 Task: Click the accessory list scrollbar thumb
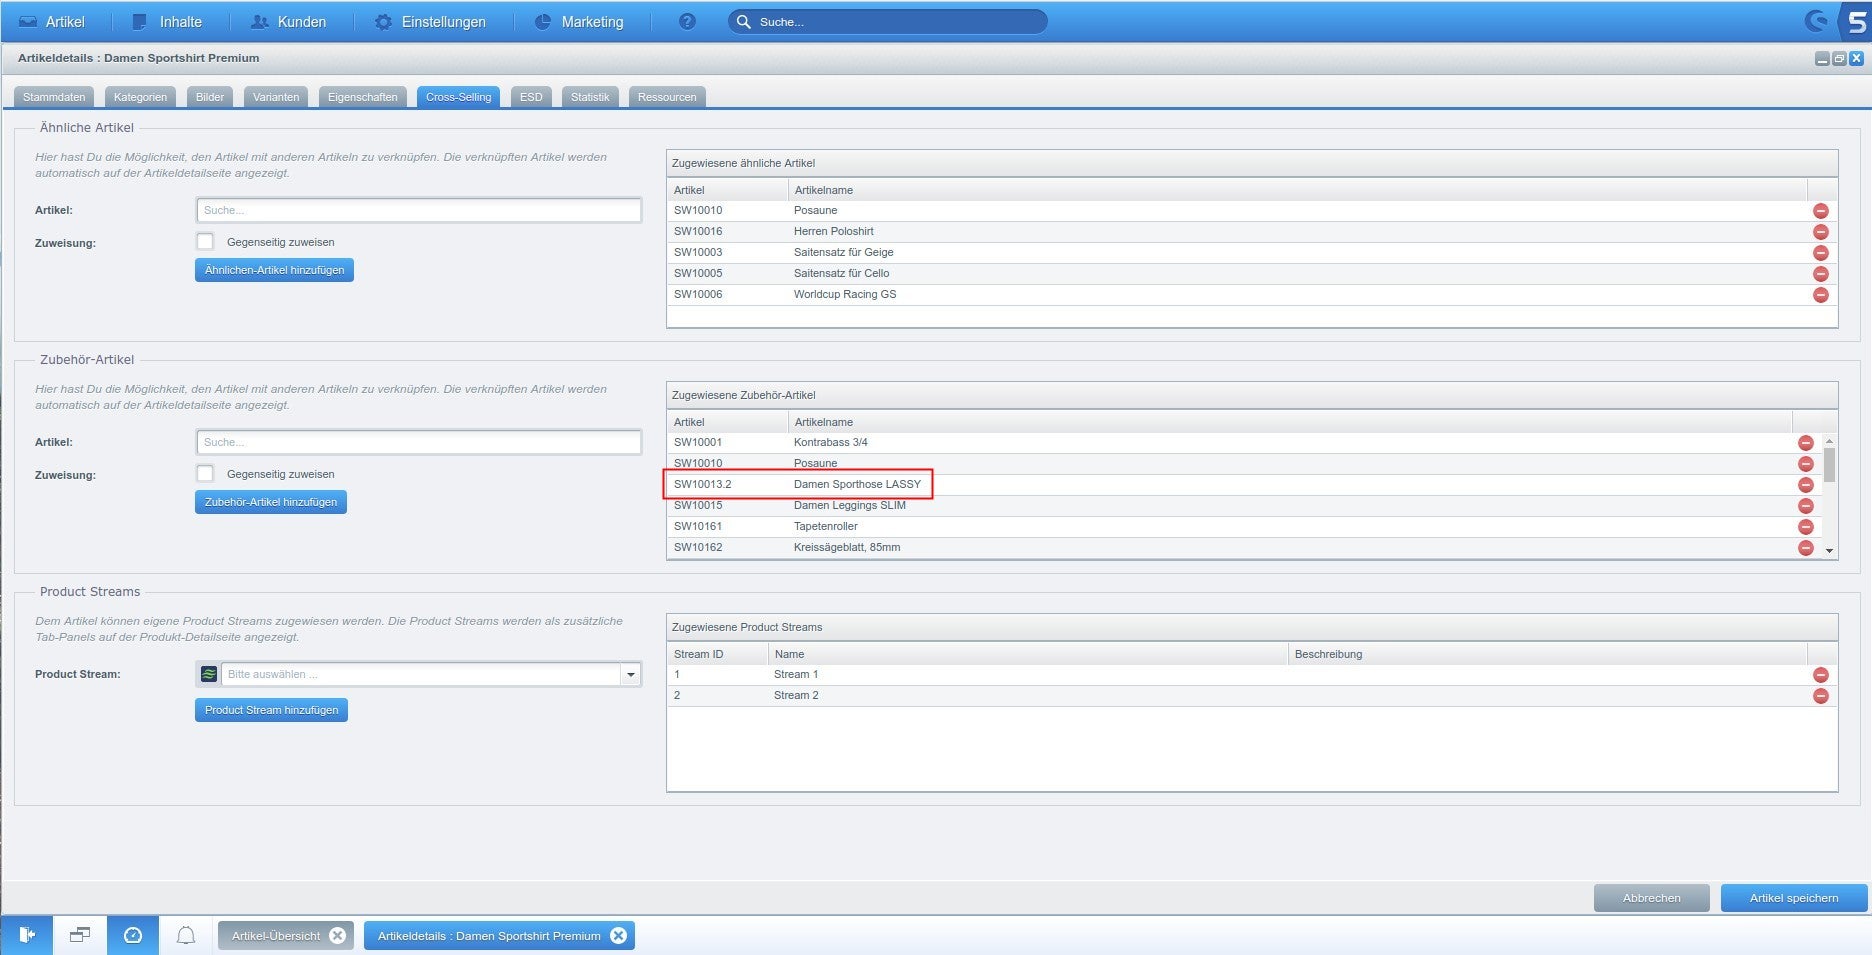click(1829, 465)
